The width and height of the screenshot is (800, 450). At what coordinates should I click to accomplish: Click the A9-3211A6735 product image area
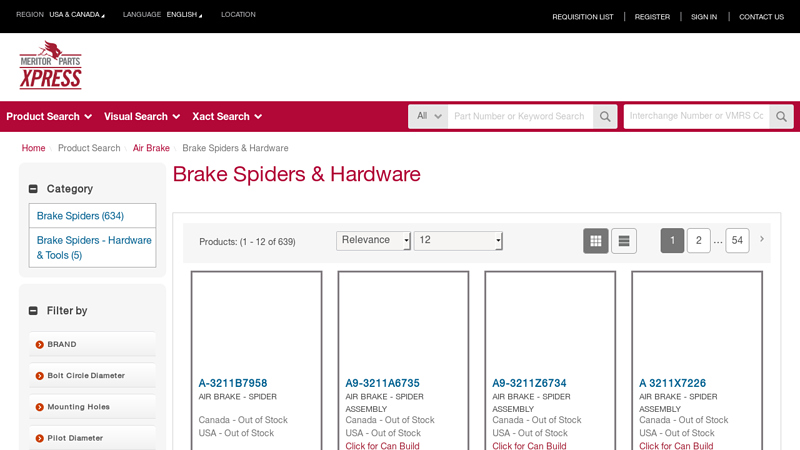click(x=403, y=322)
